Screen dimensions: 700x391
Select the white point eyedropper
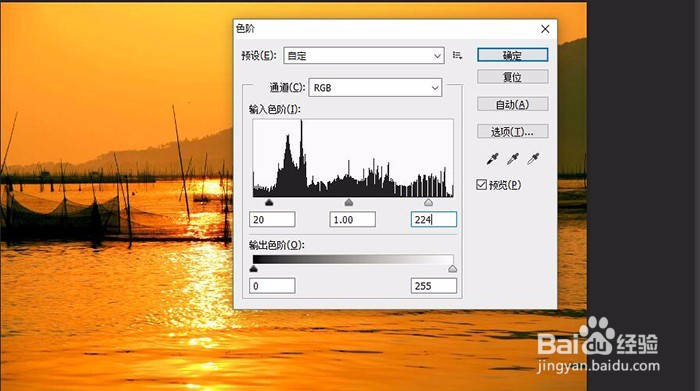pyautogui.click(x=533, y=158)
